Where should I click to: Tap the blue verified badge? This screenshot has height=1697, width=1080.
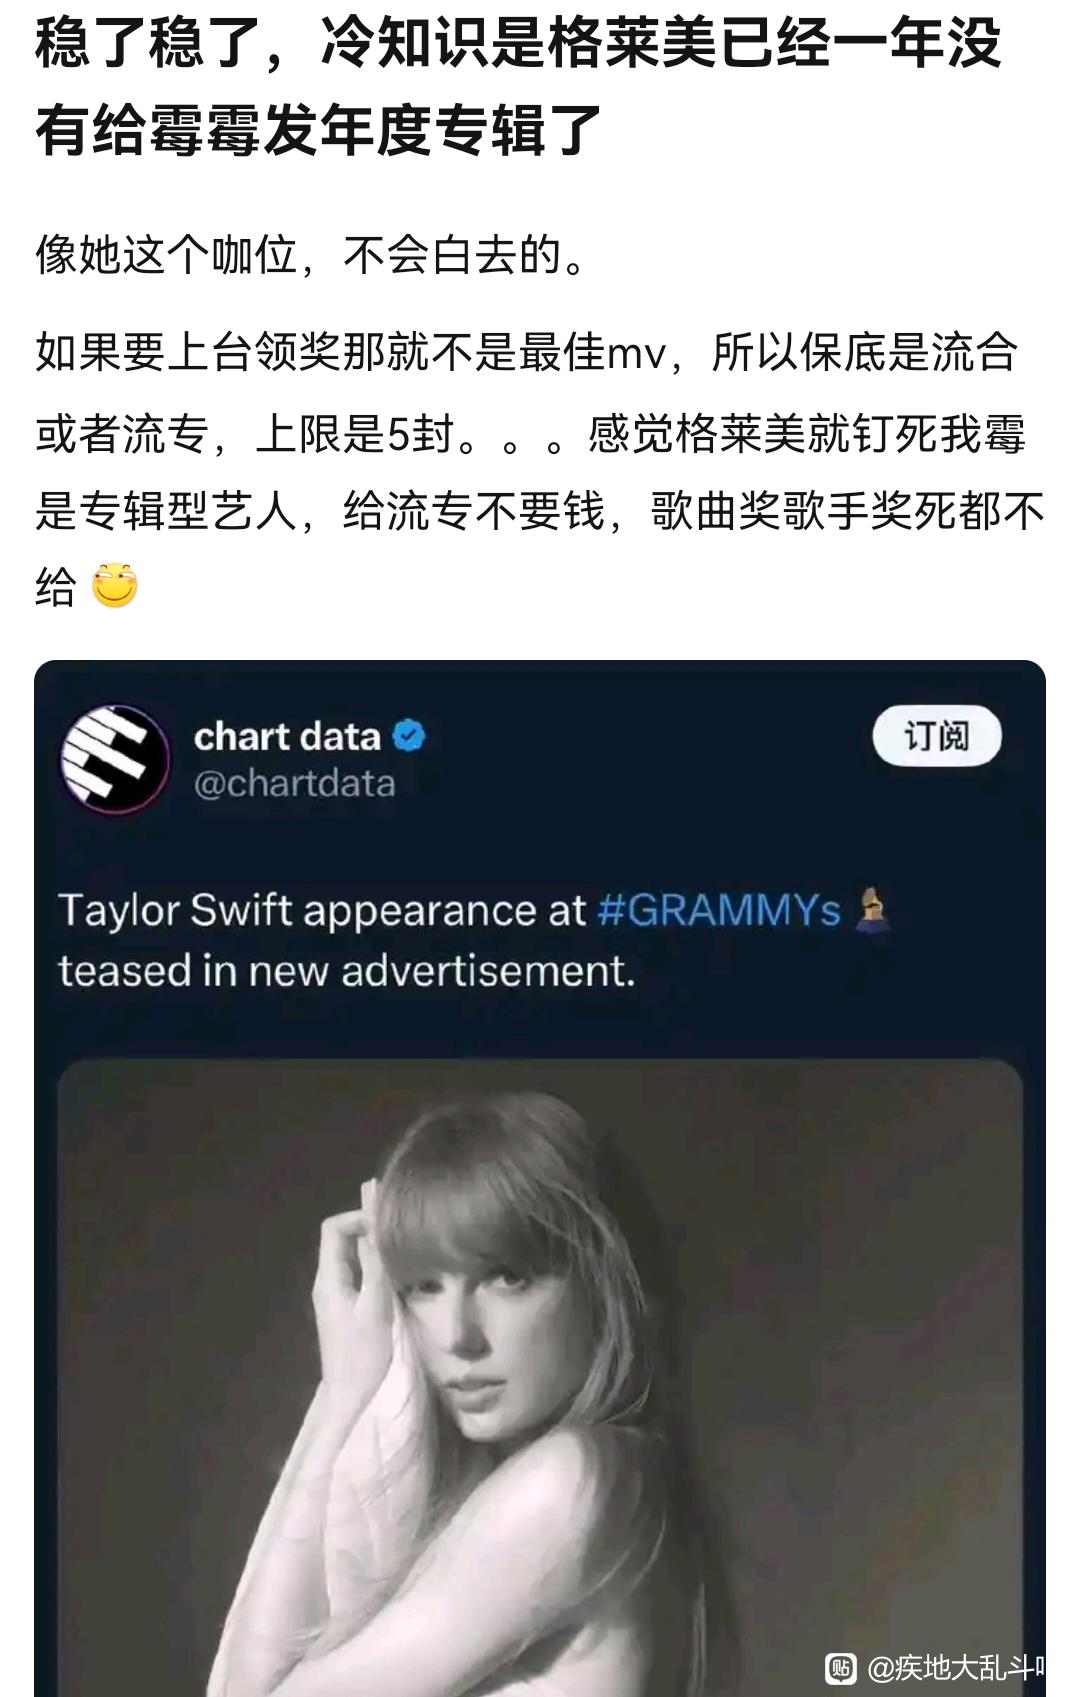point(409,736)
